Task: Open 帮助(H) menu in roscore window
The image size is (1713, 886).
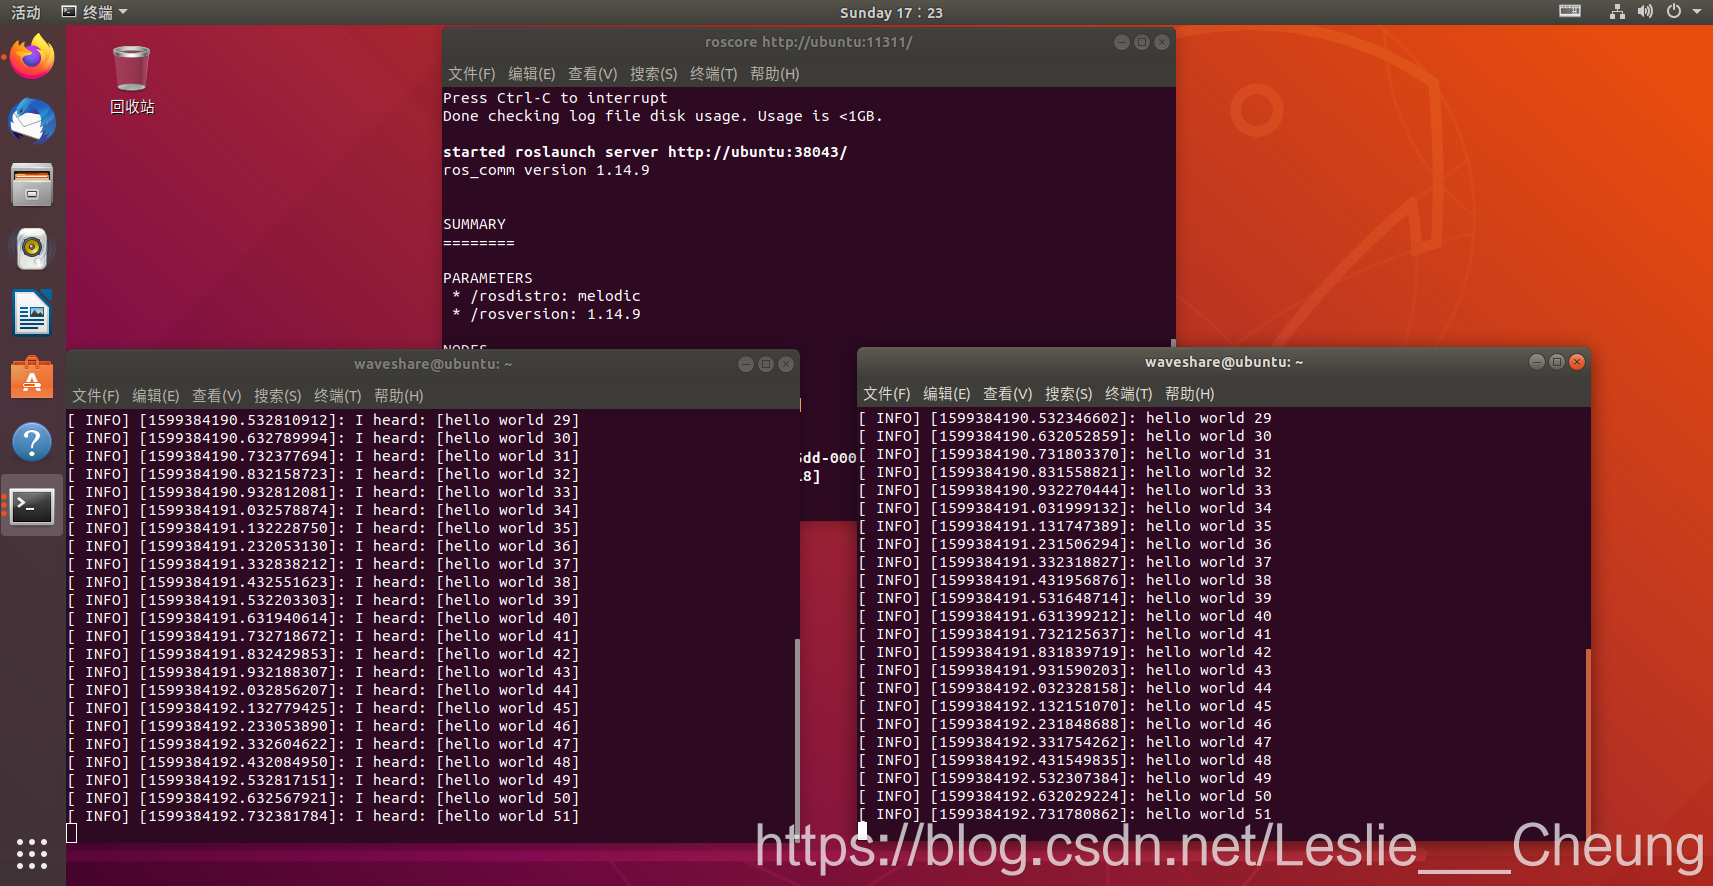Action: coord(774,74)
